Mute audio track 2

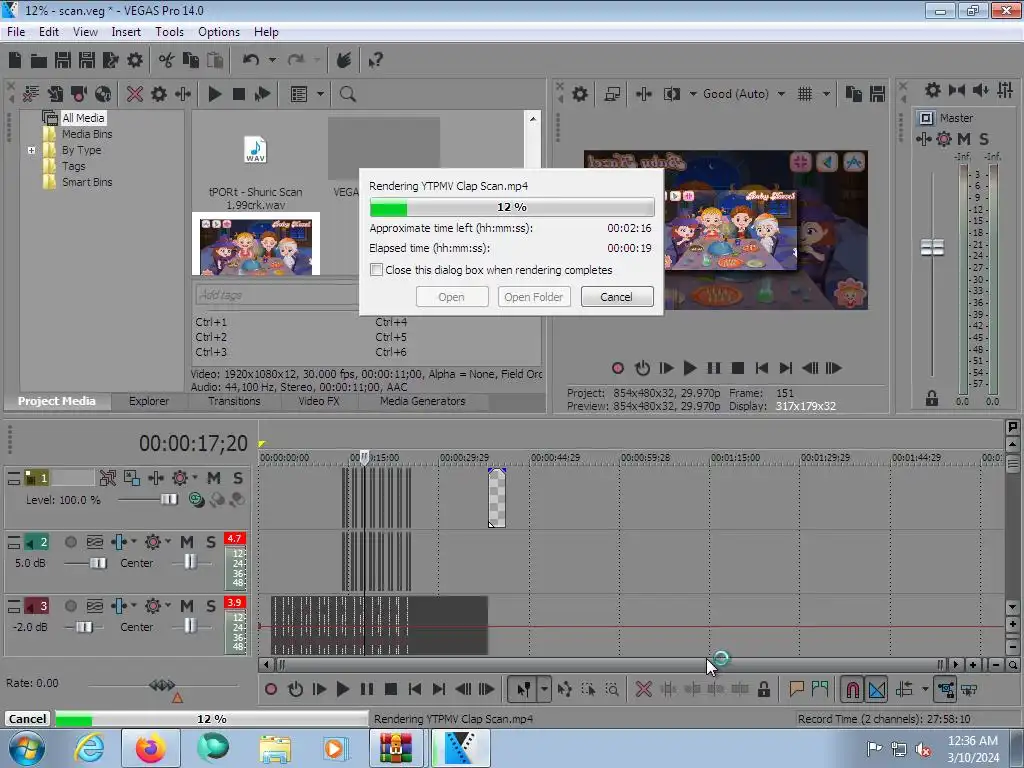coord(187,542)
